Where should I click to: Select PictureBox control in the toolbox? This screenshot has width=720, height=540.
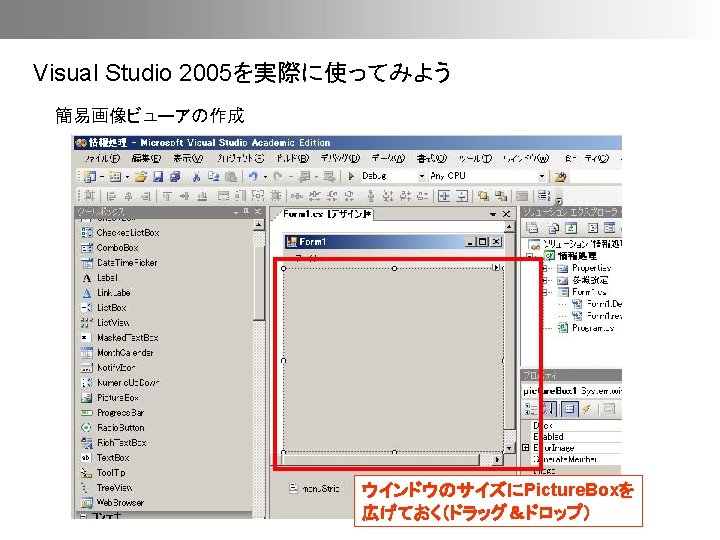click(110, 398)
